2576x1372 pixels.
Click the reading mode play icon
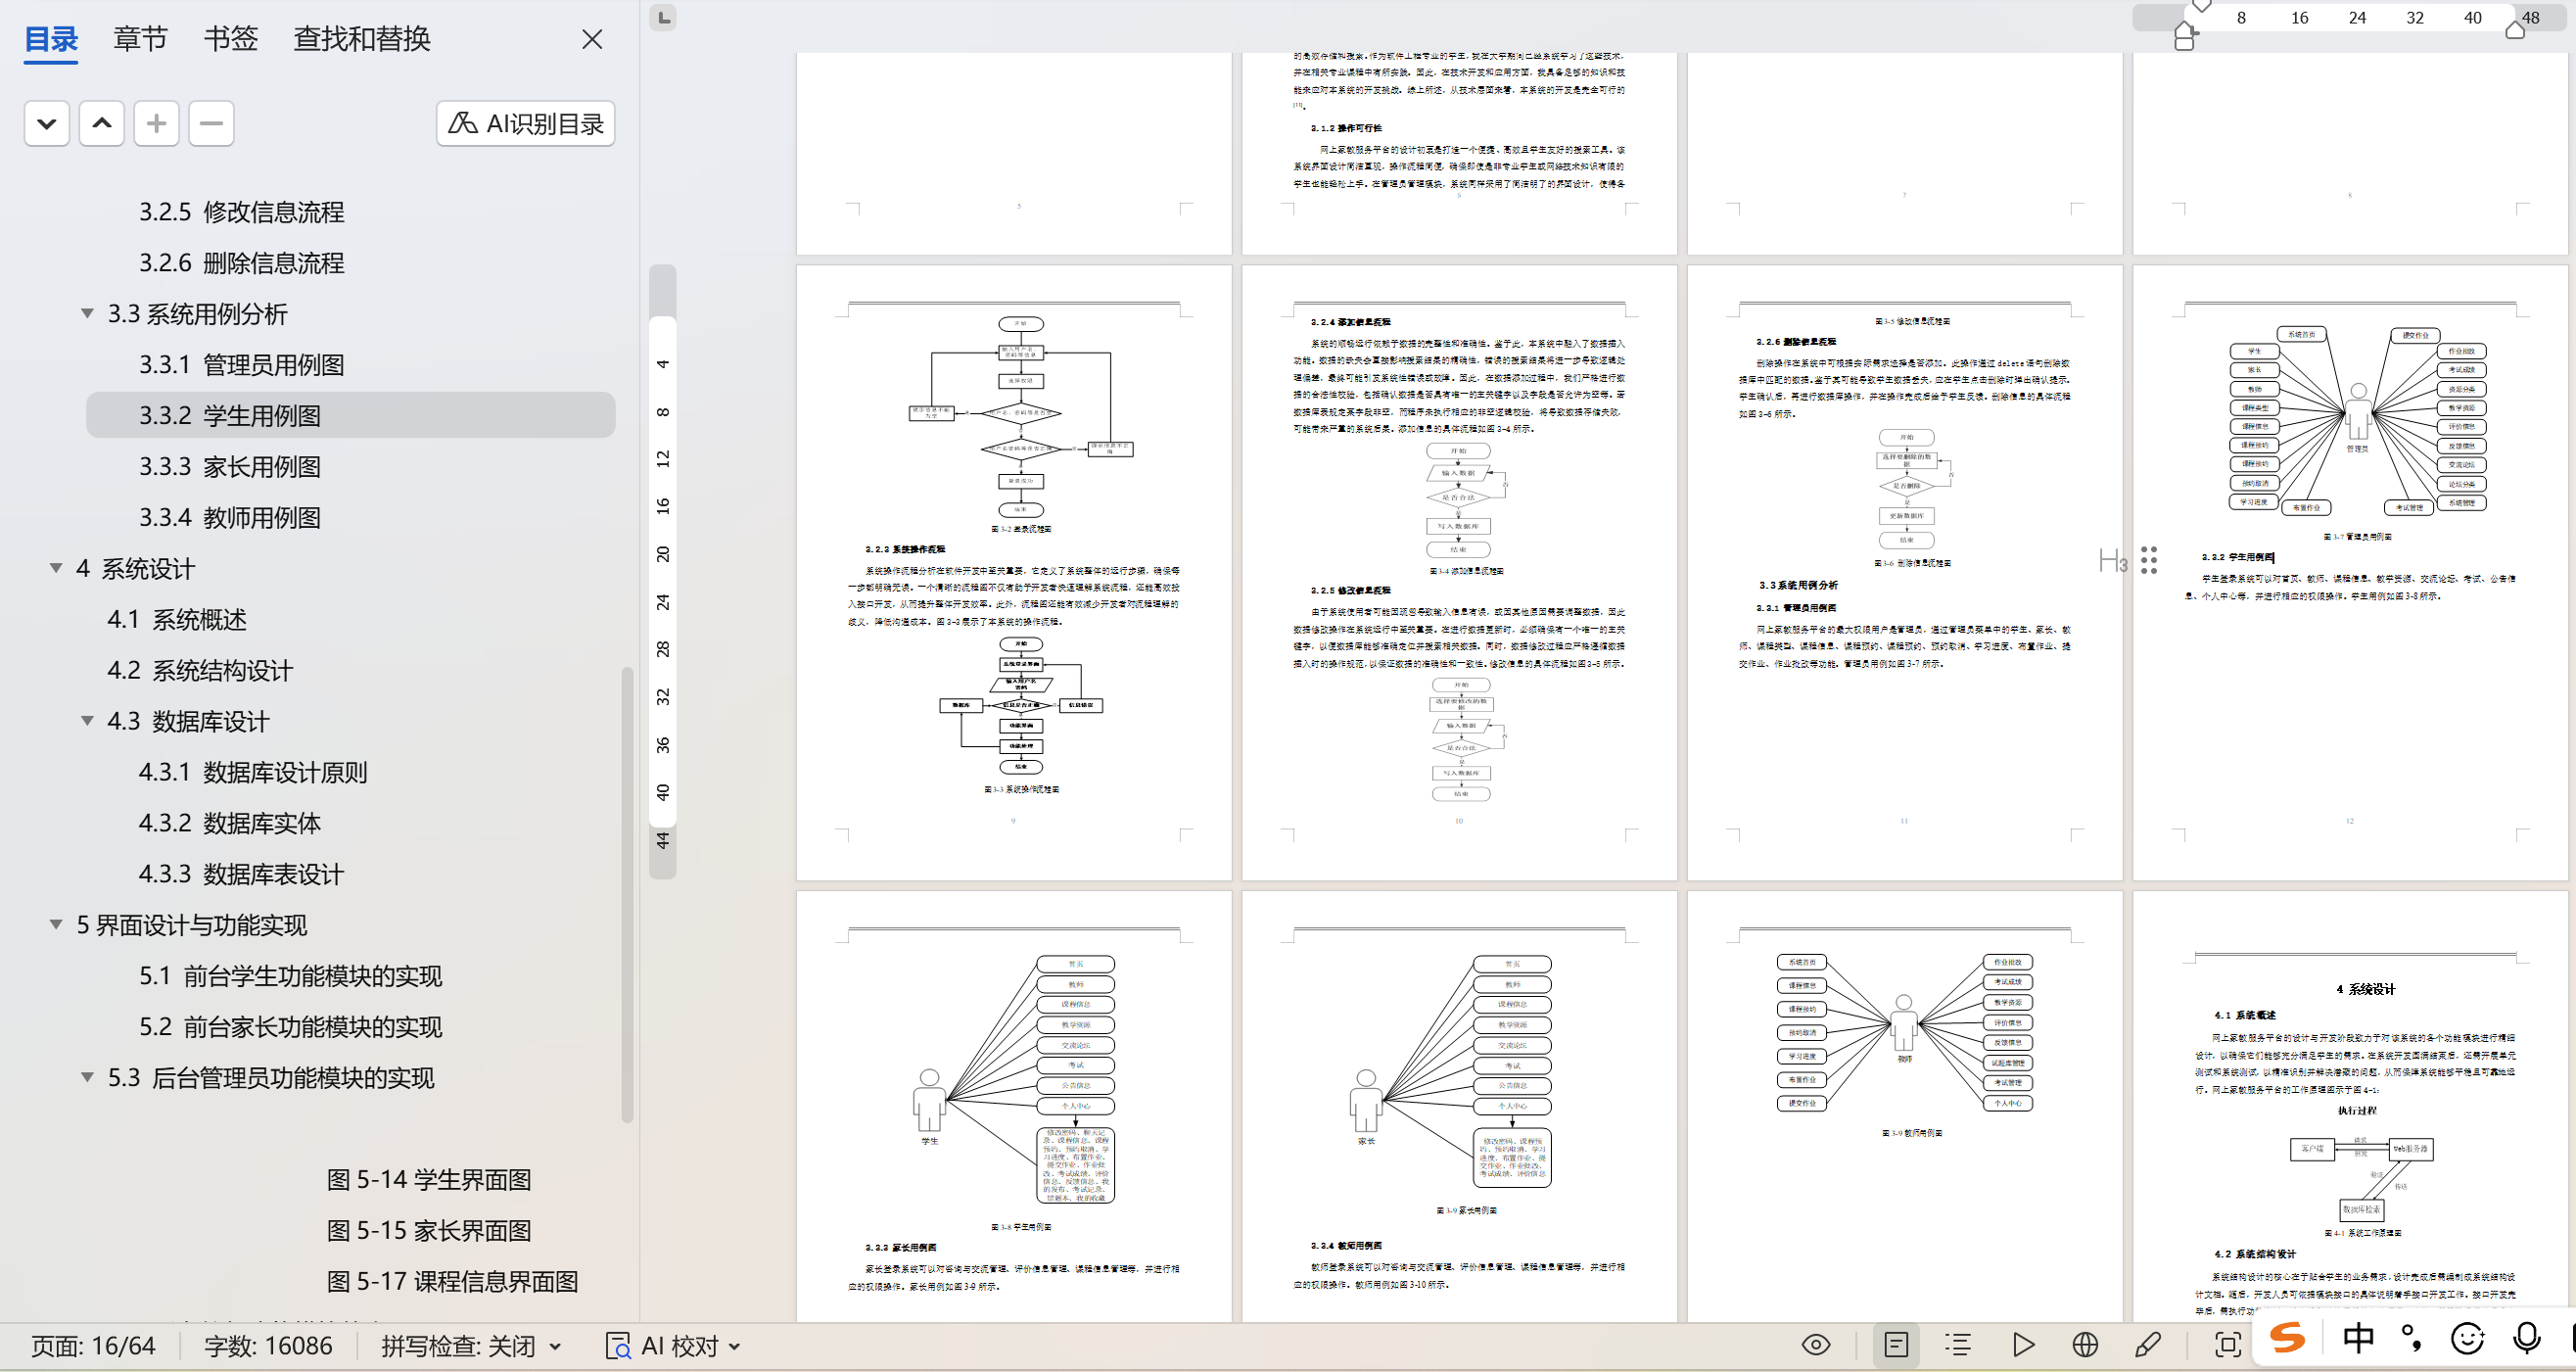click(2022, 1345)
